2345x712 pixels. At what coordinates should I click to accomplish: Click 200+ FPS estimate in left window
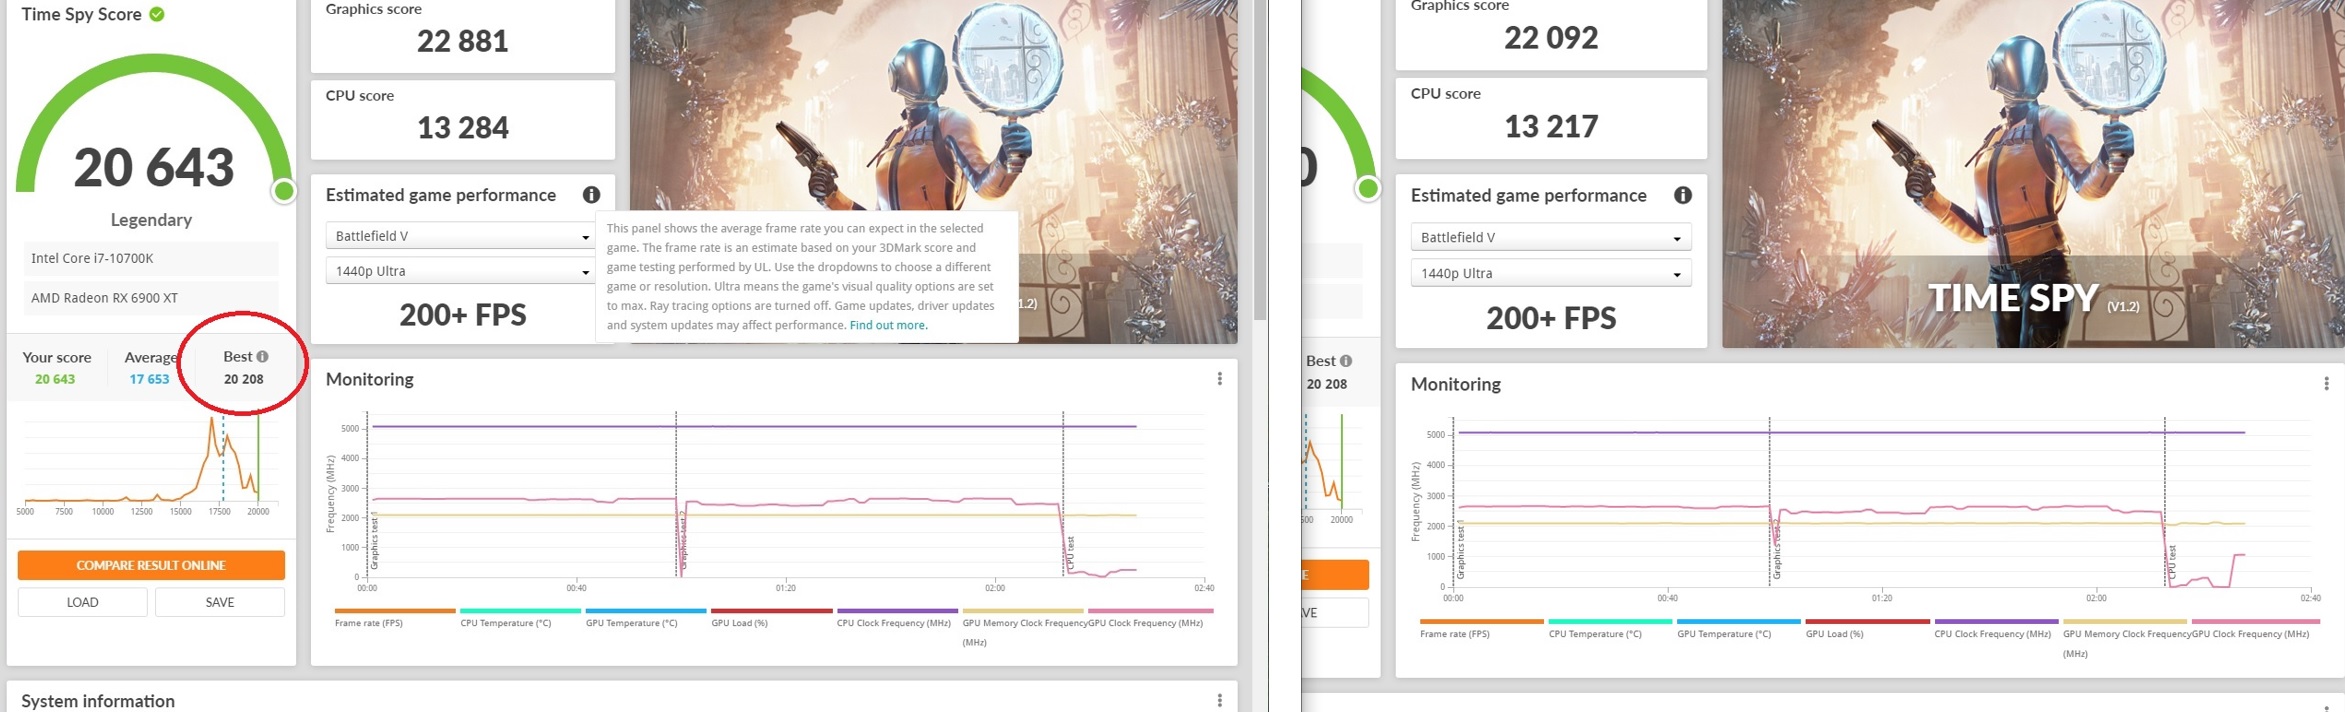[x=463, y=315]
